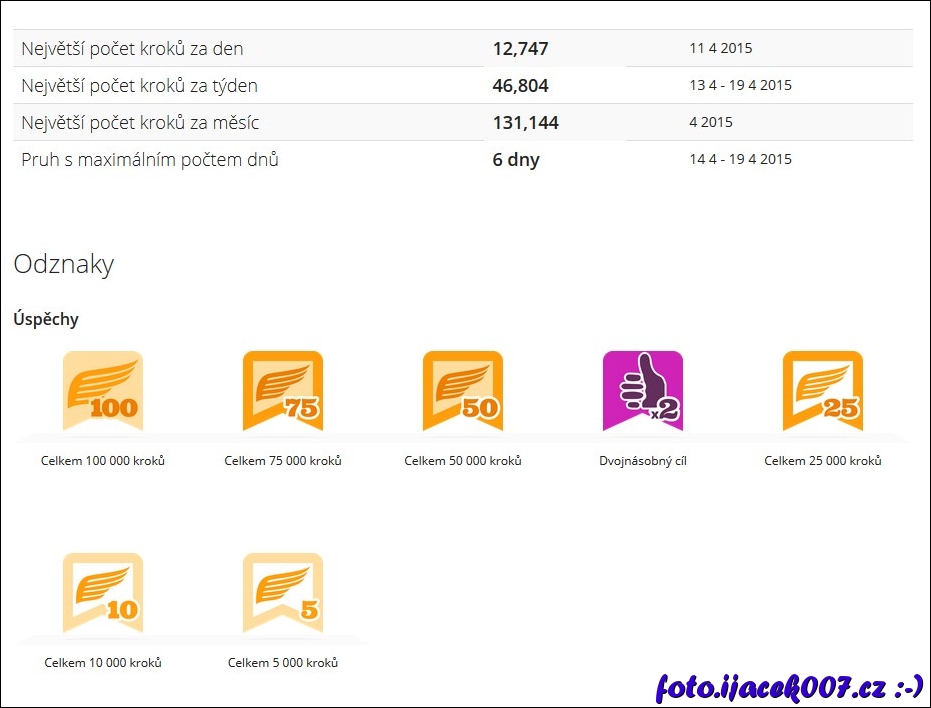Select the 25,000 steps badge icon
The width and height of the screenshot is (931, 708).
pos(823,391)
